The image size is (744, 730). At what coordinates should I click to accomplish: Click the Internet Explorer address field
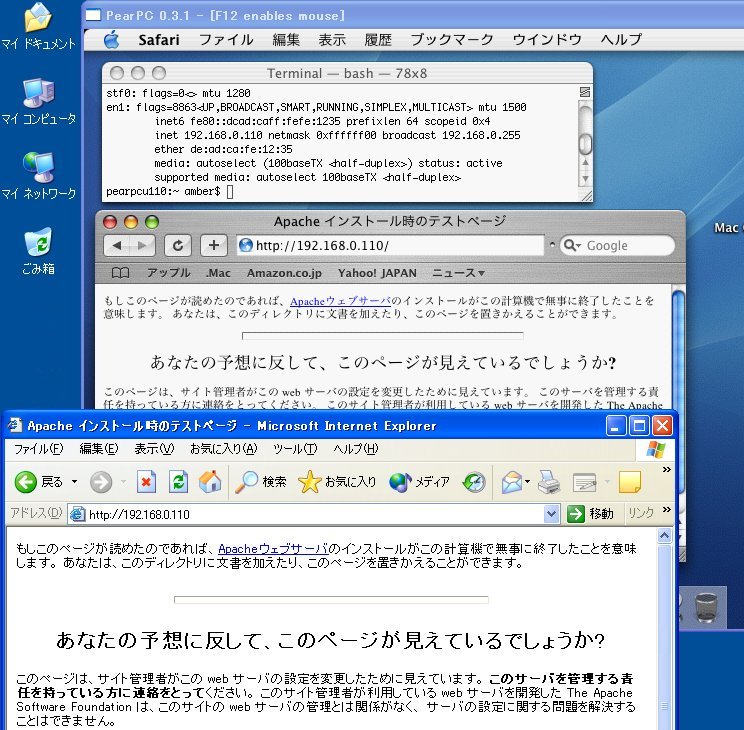[x=313, y=515]
